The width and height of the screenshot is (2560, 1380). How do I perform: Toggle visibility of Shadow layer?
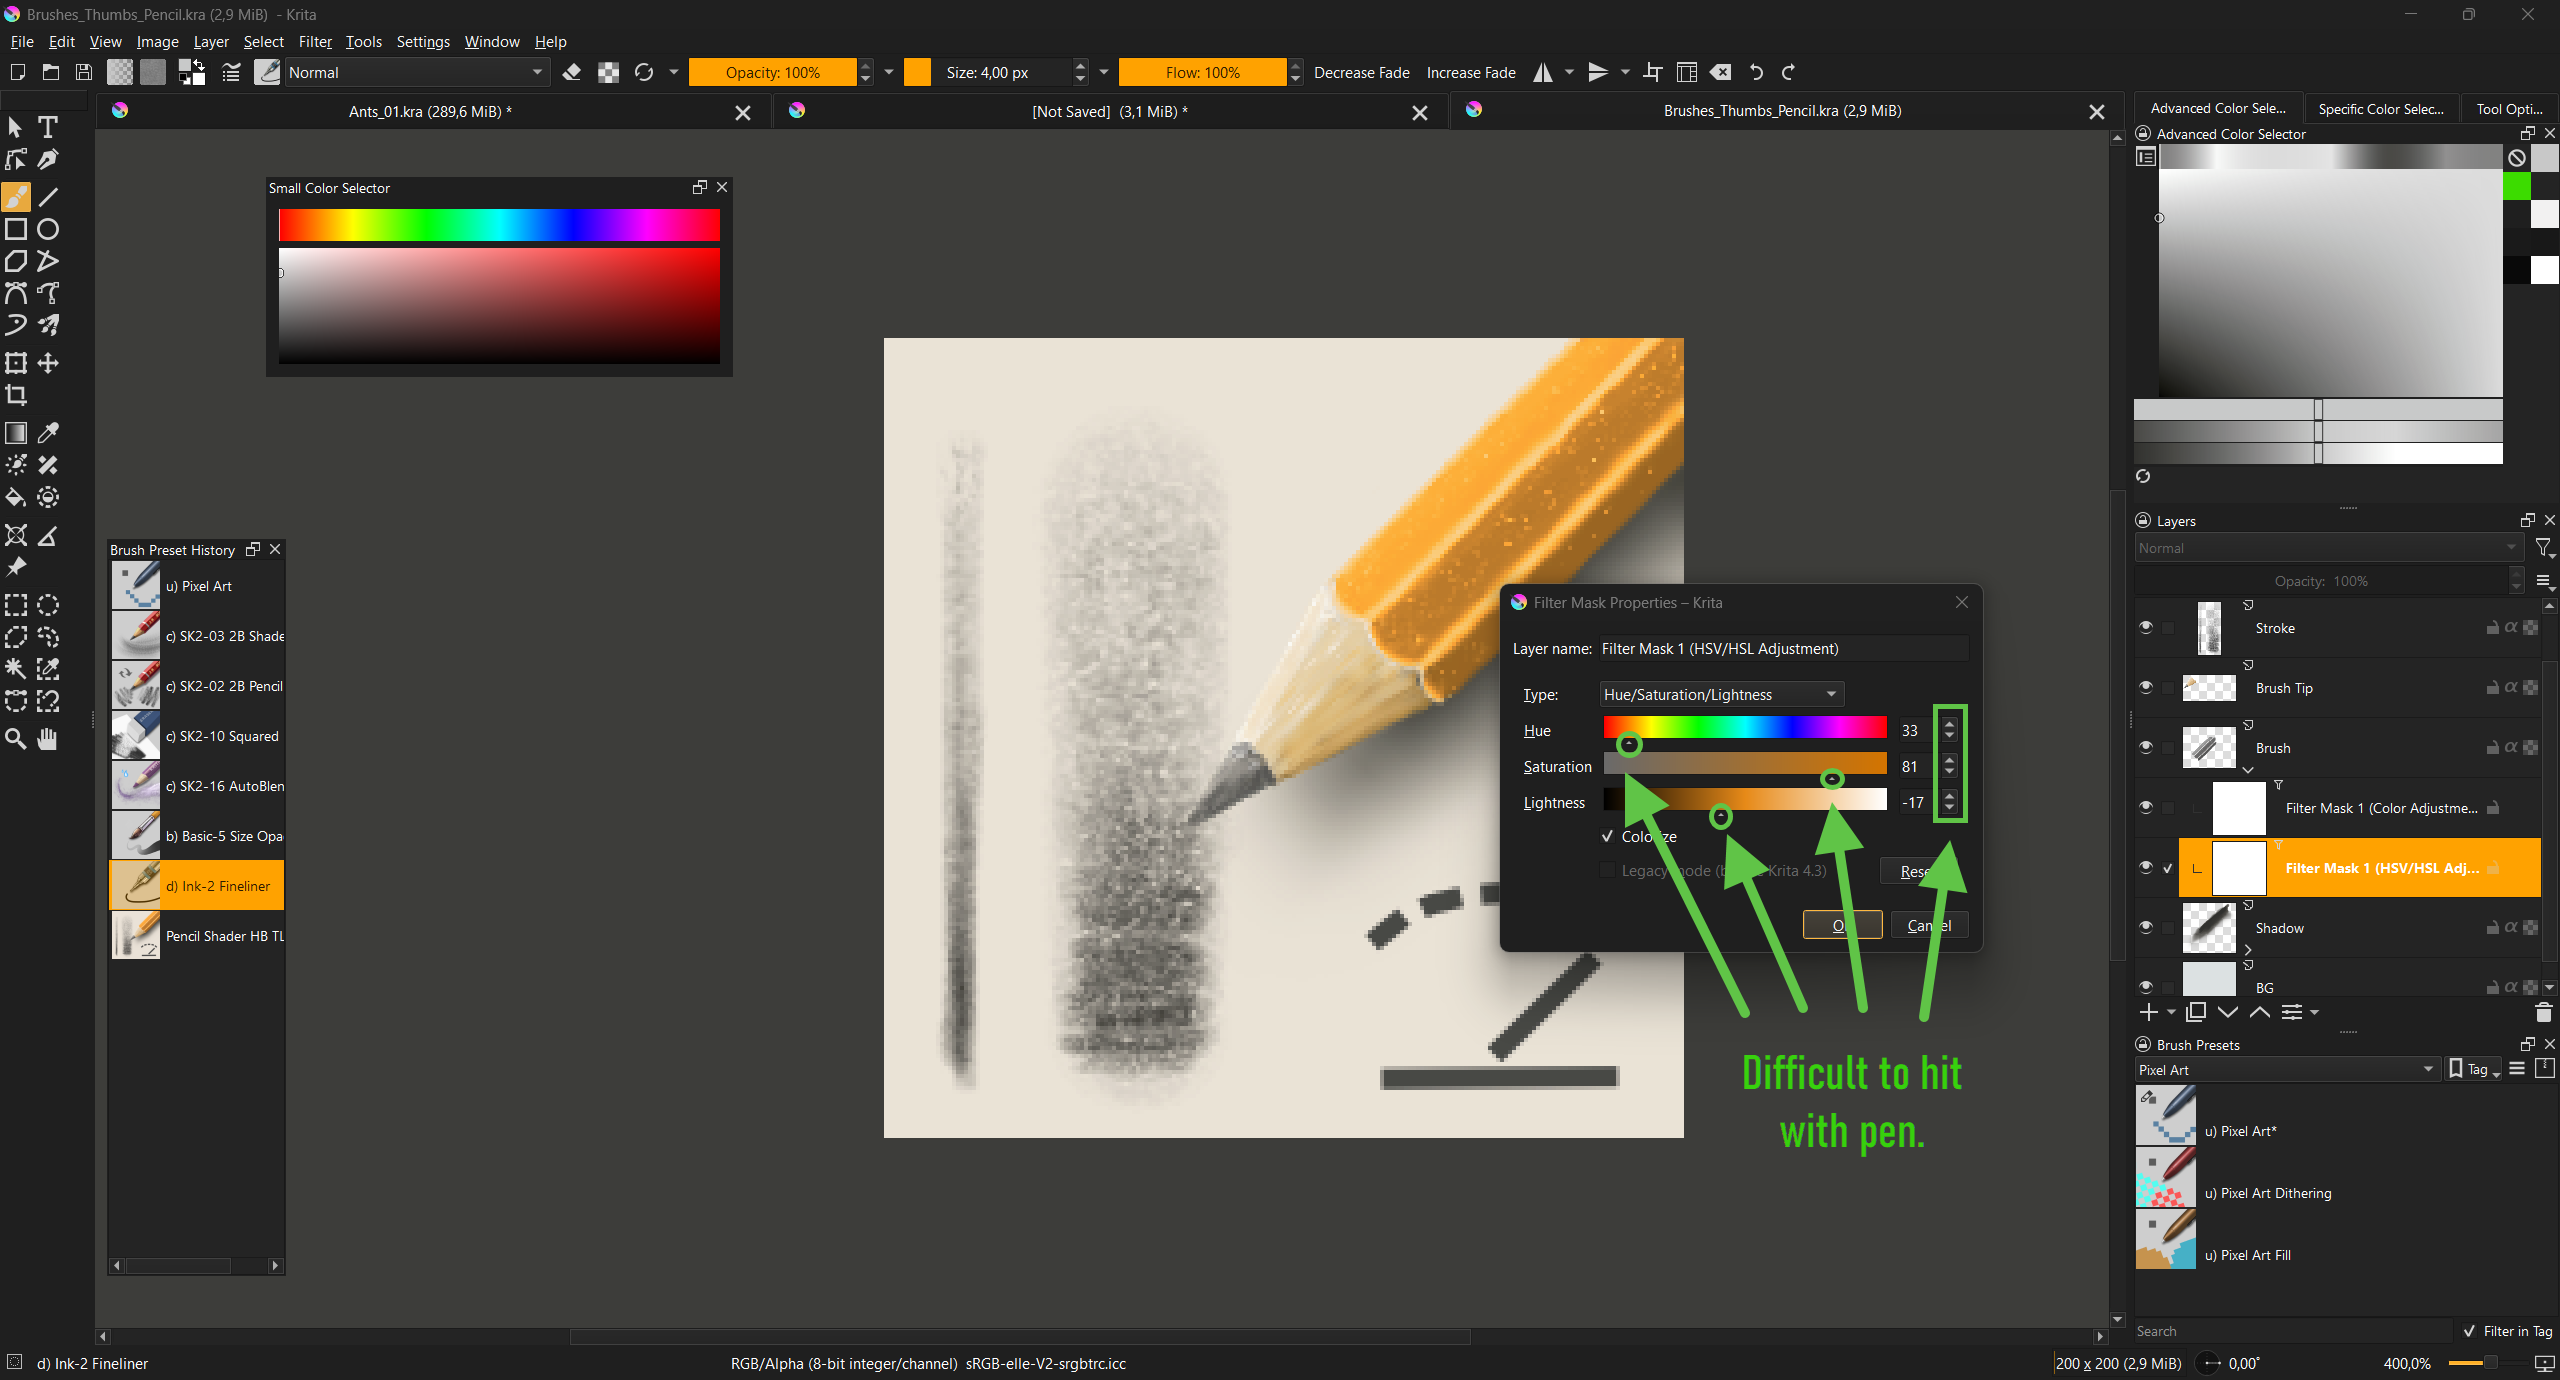tap(2146, 928)
